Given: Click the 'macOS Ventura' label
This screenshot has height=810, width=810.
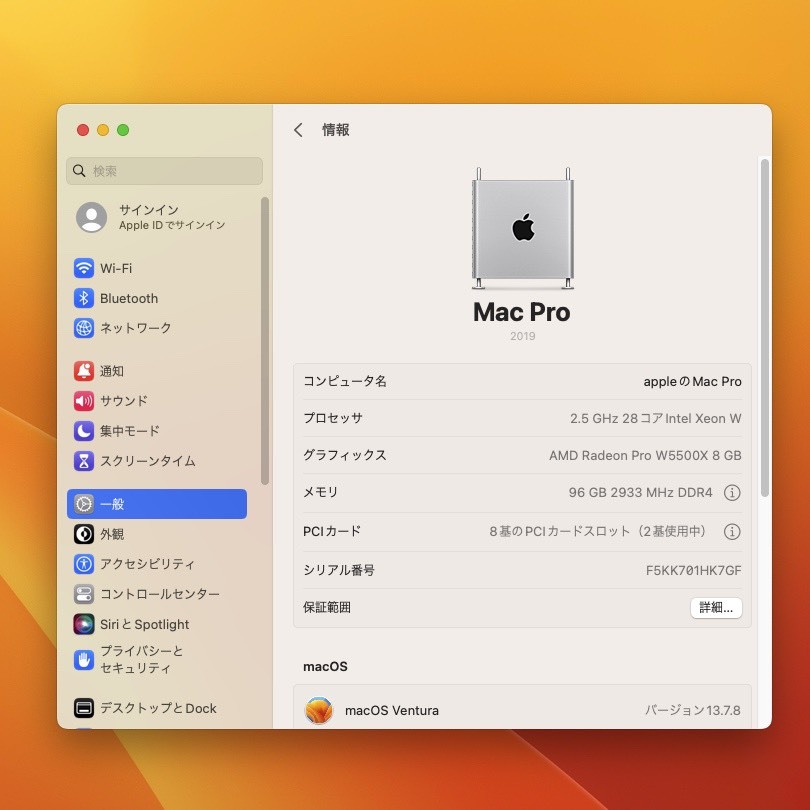Looking at the screenshot, I should click(392, 711).
